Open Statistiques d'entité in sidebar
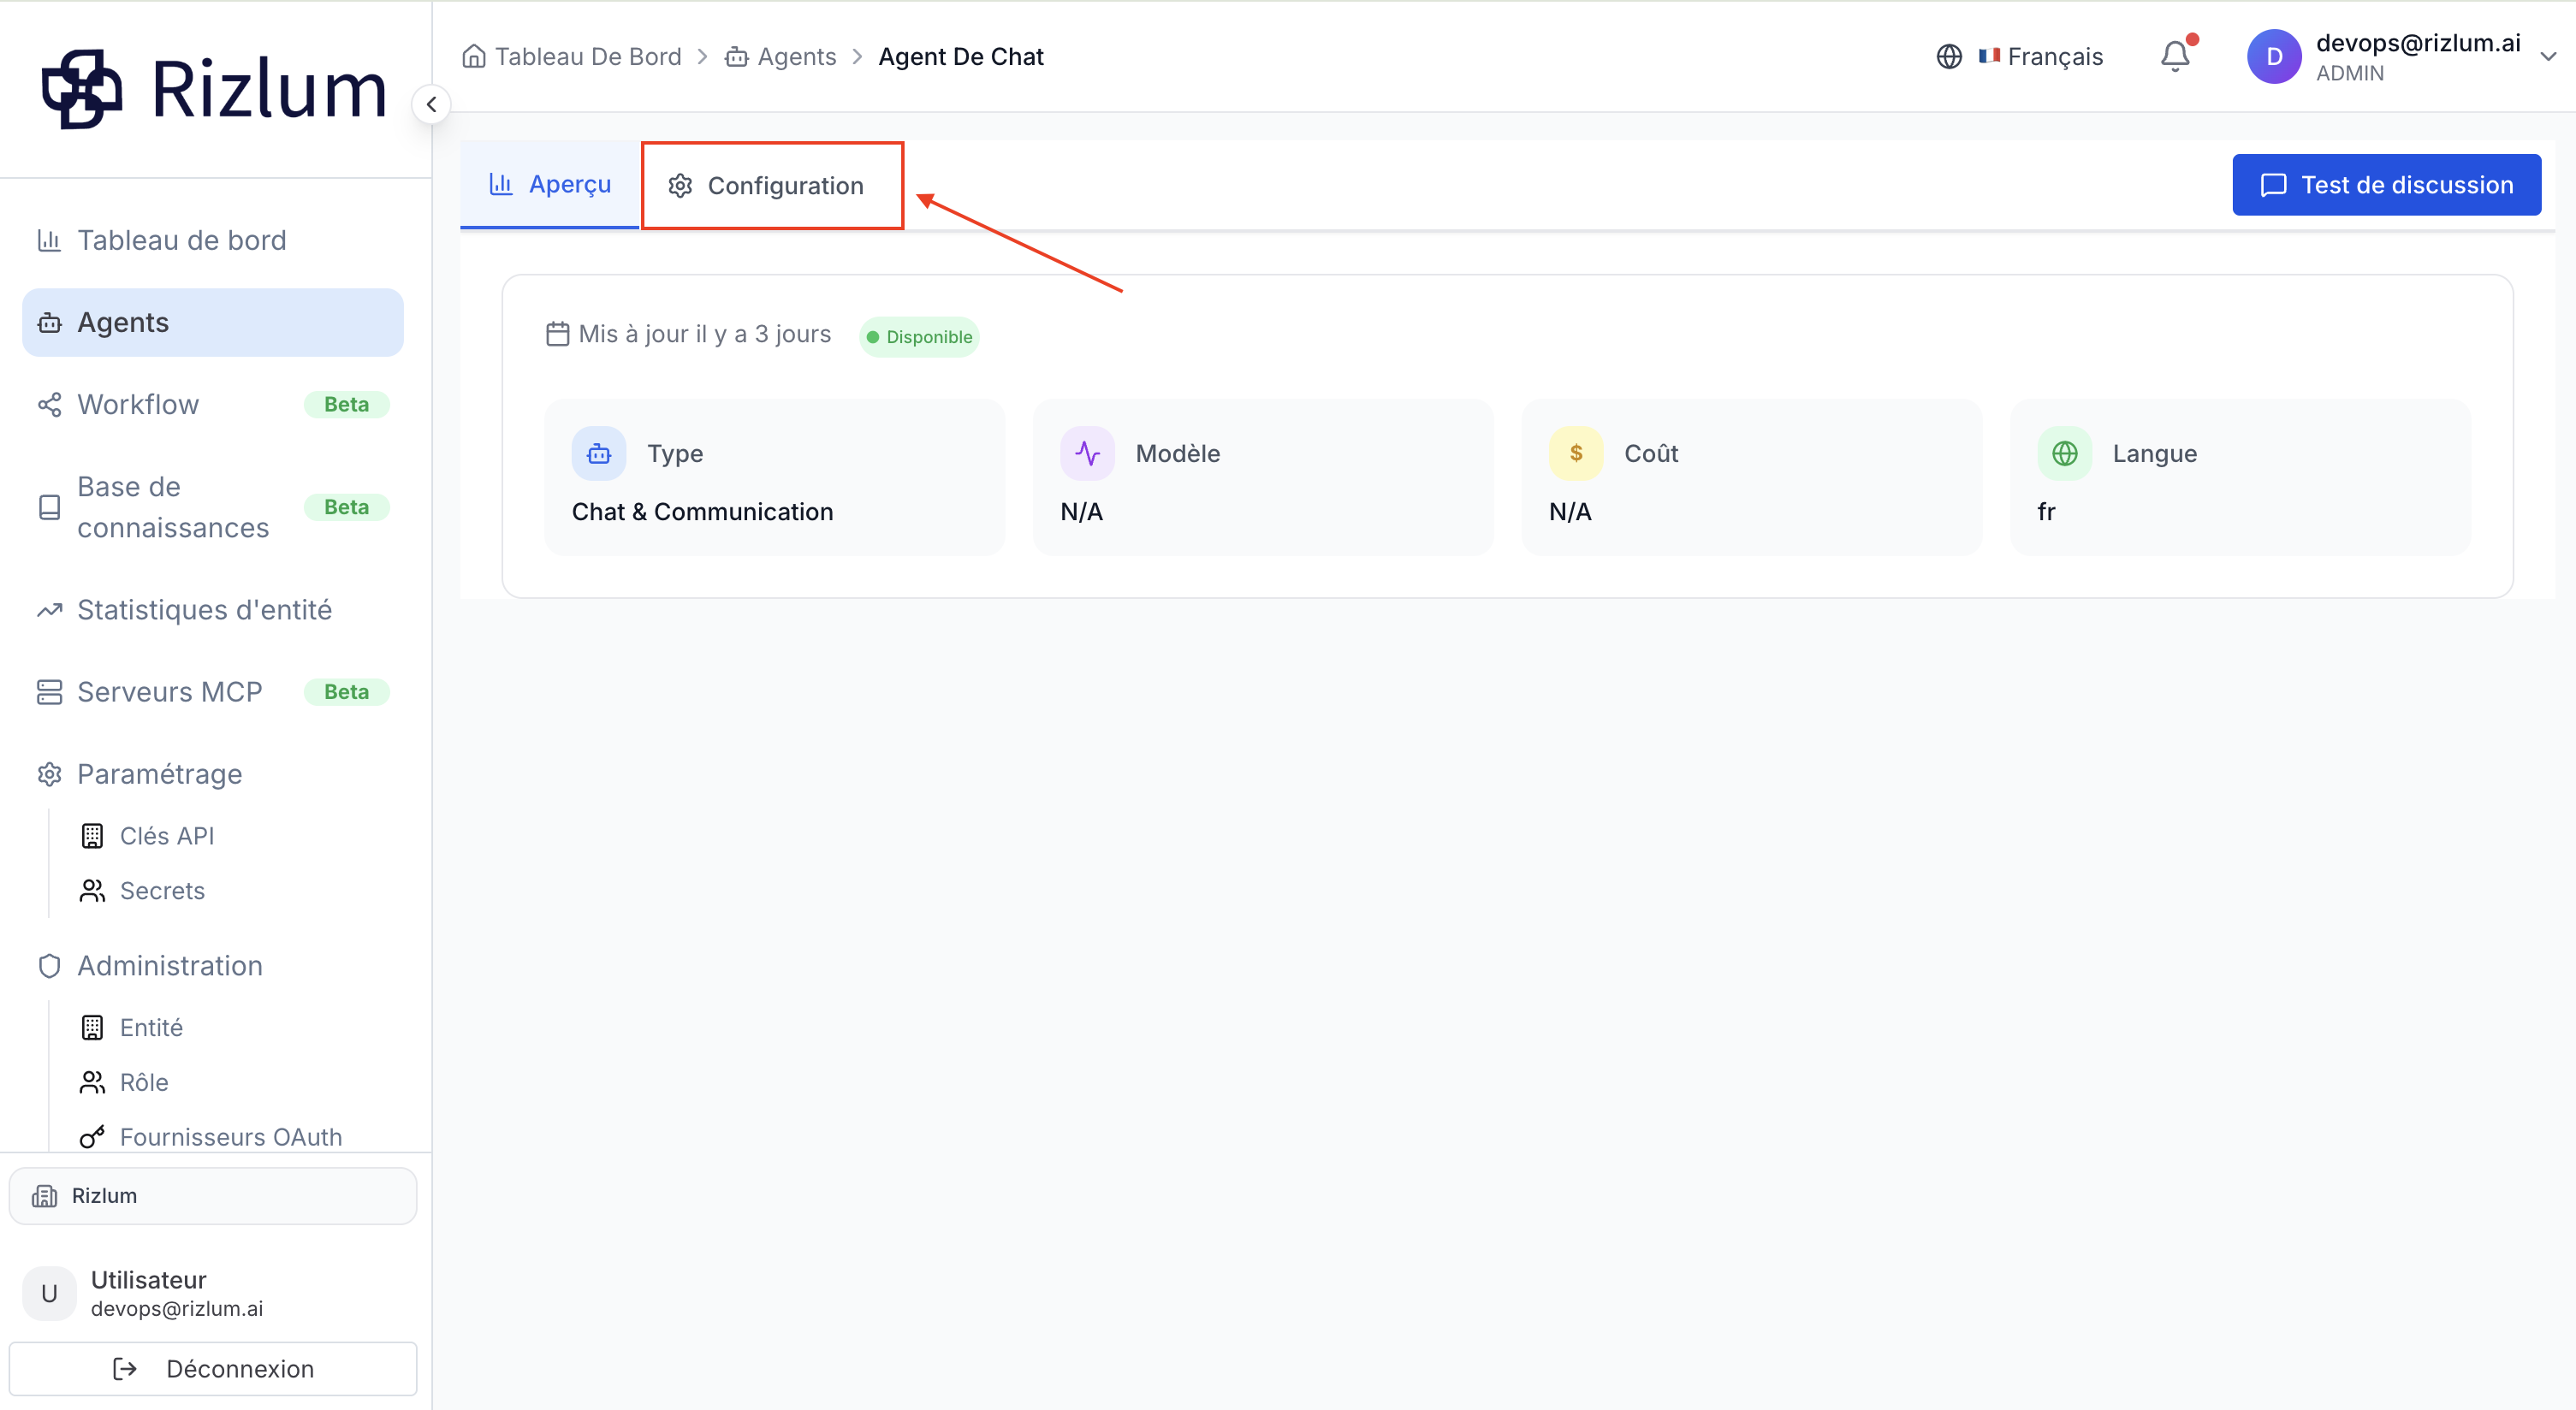The width and height of the screenshot is (2576, 1410). click(x=213, y=609)
